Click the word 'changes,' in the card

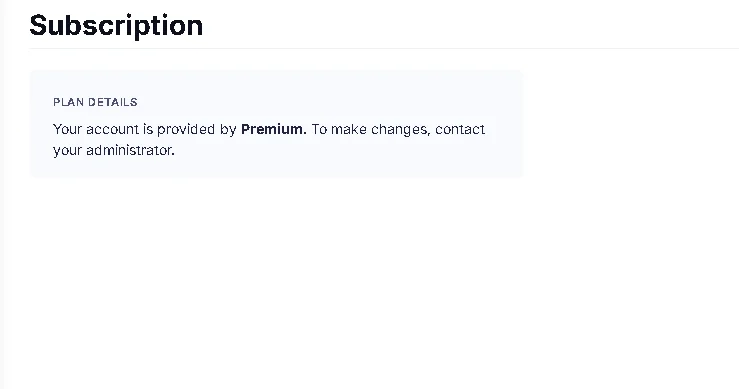[x=401, y=130]
